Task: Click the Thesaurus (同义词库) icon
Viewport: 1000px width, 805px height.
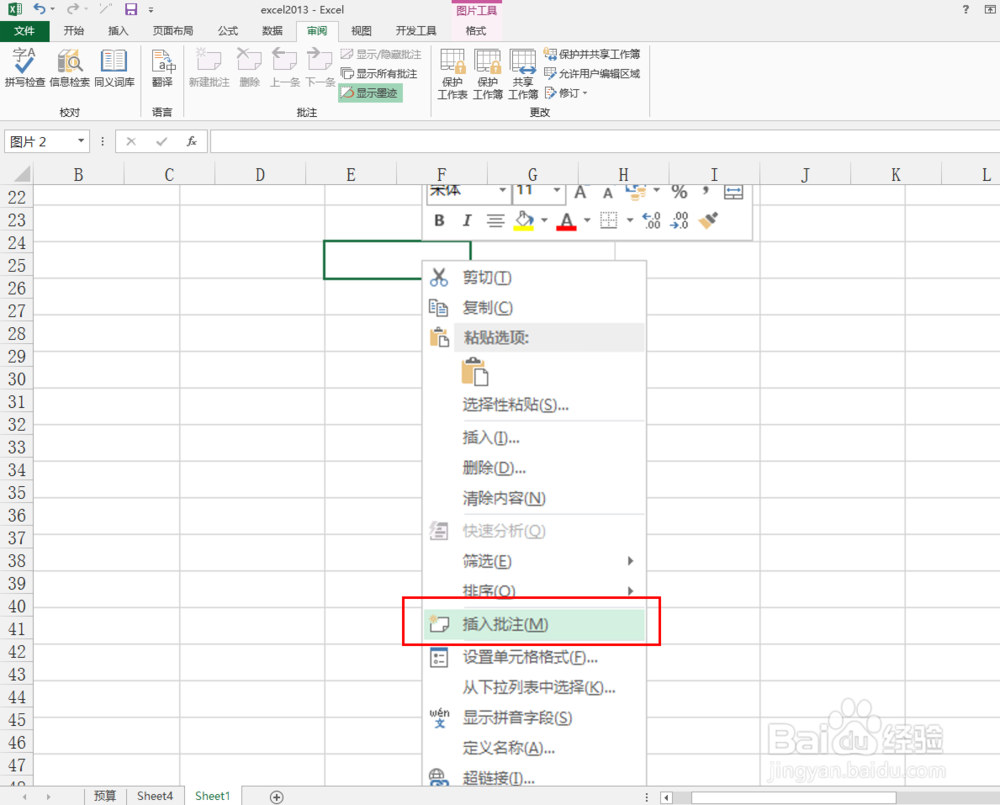Action: coord(113,70)
